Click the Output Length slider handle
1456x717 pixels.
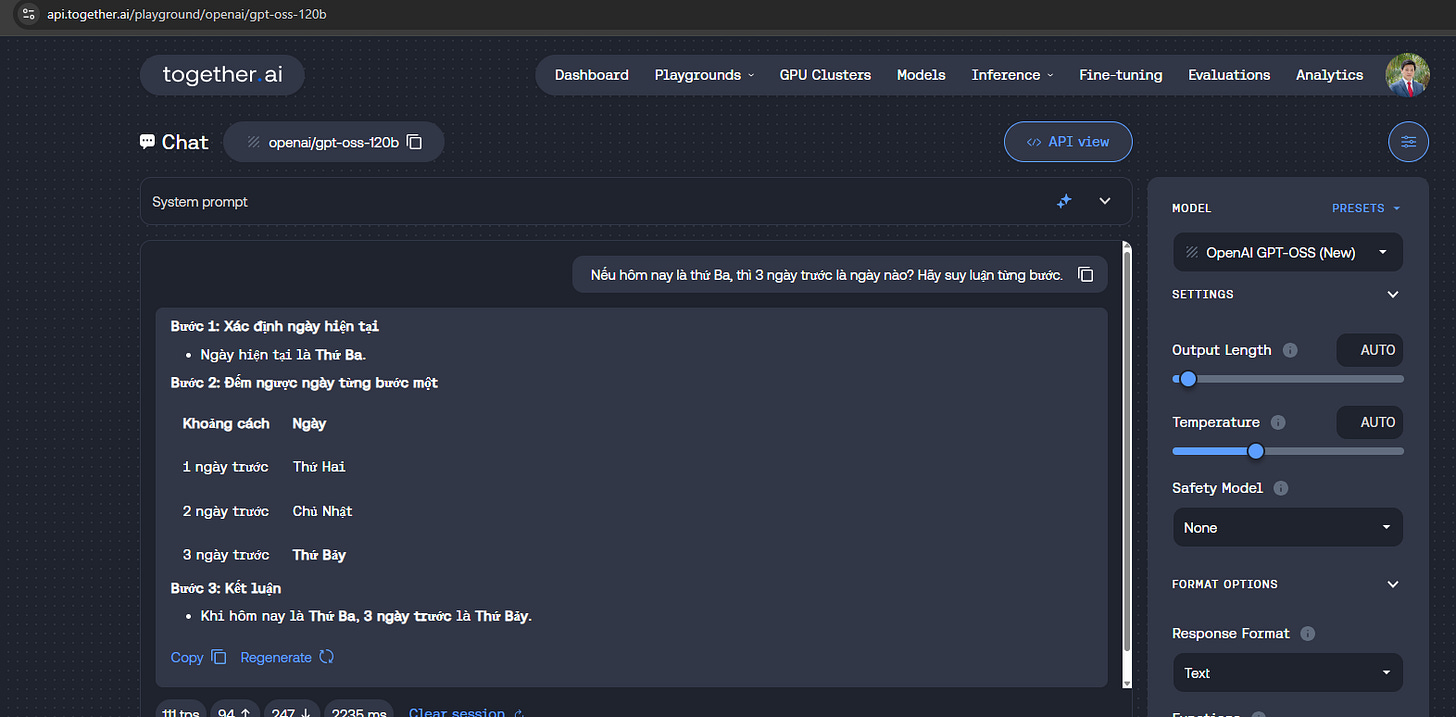[1188, 379]
